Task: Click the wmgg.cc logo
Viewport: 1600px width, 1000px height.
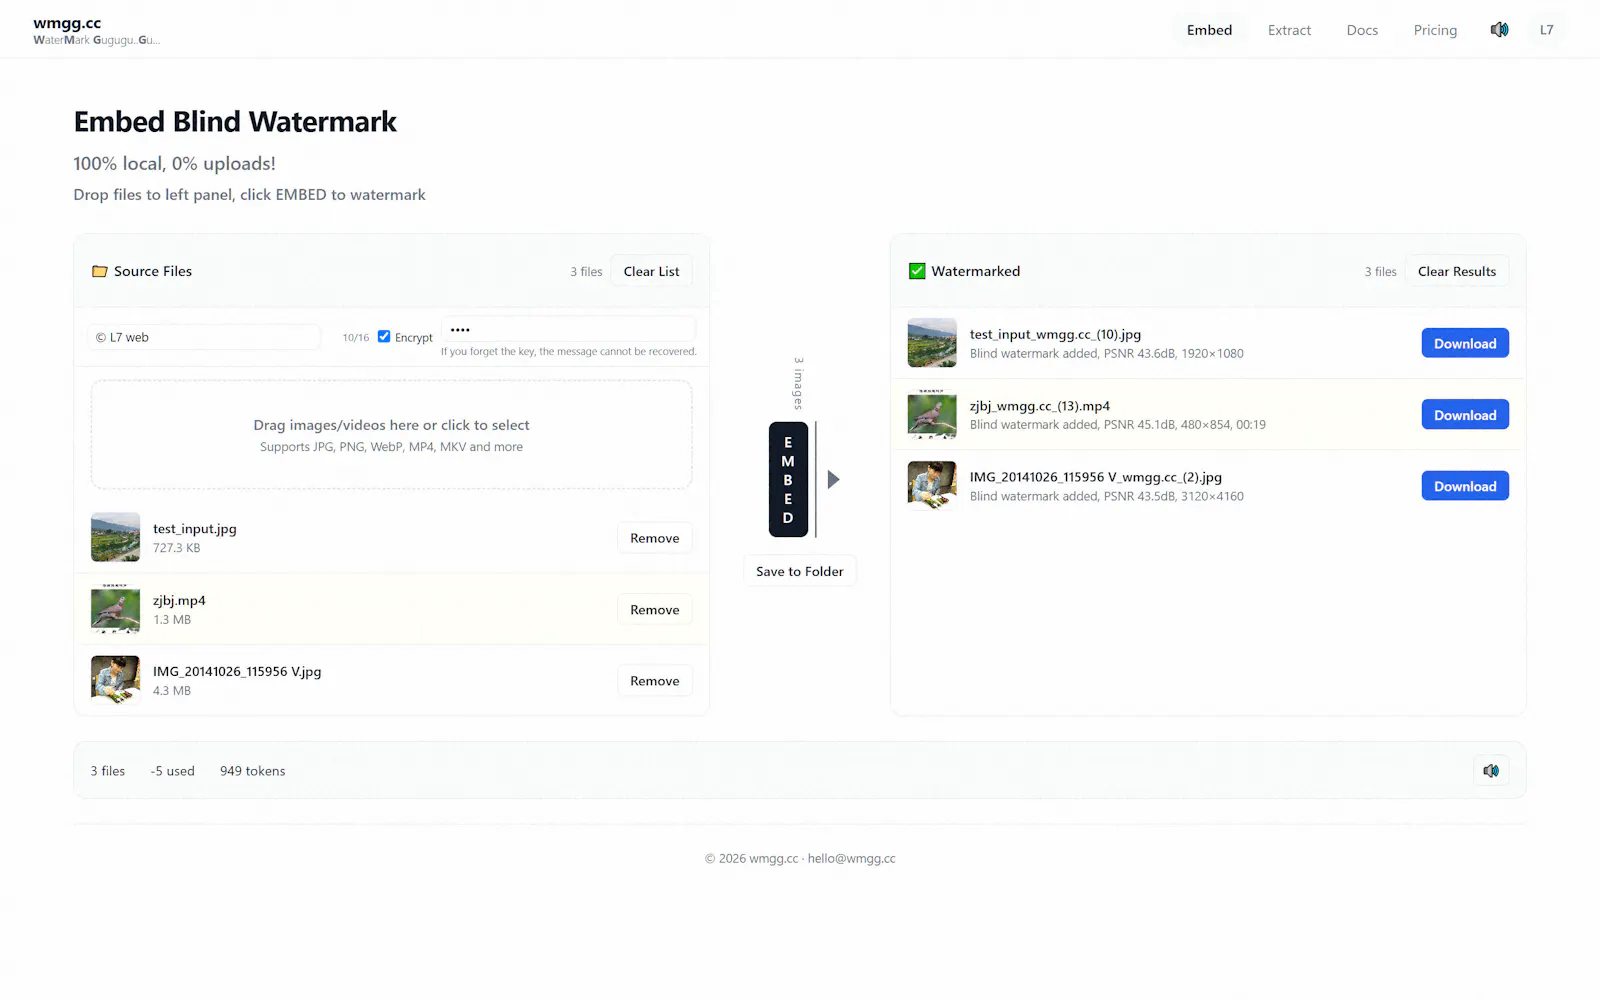Action: [x=67, y=23]
